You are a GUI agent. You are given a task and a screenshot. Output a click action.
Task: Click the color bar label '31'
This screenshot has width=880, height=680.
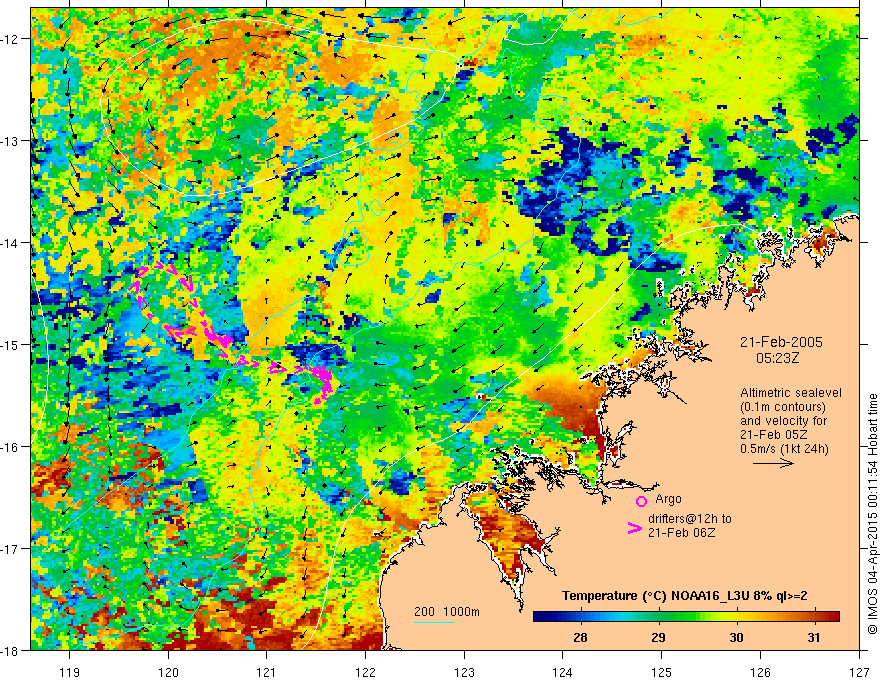click(x=814, y=637)
